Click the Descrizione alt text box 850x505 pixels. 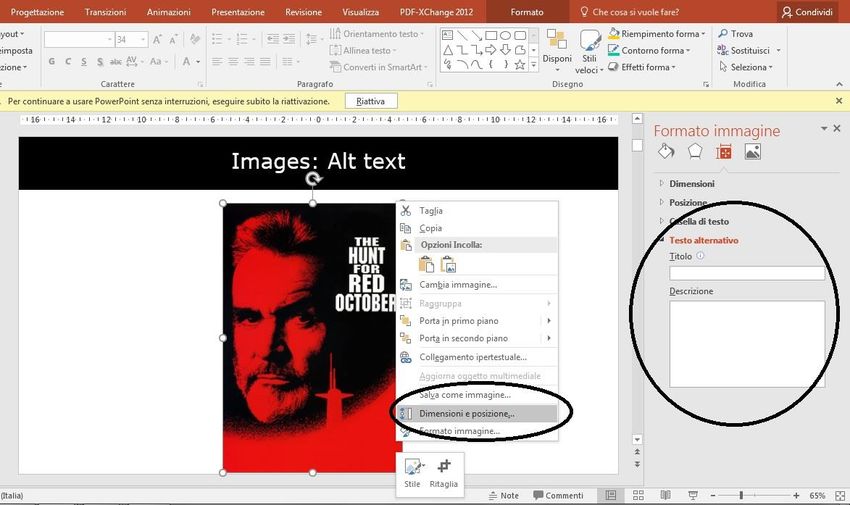747,344
